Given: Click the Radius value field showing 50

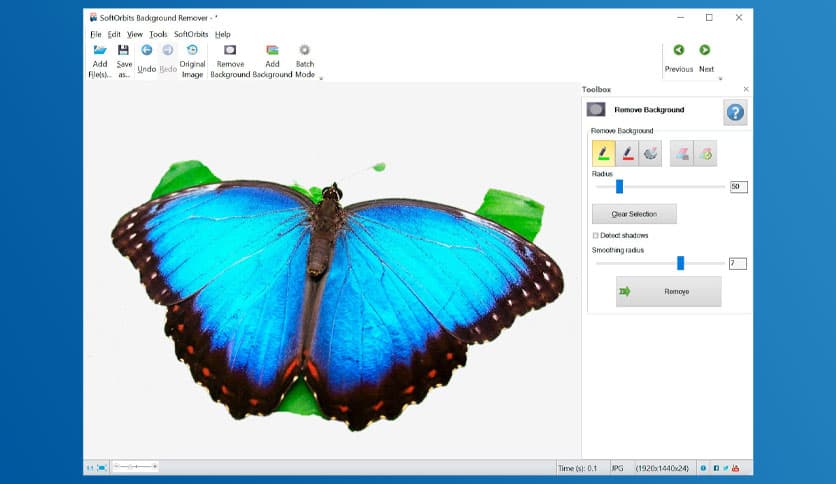Looking at the screenshot, I should pyautogui.click(x=738, y=187).
